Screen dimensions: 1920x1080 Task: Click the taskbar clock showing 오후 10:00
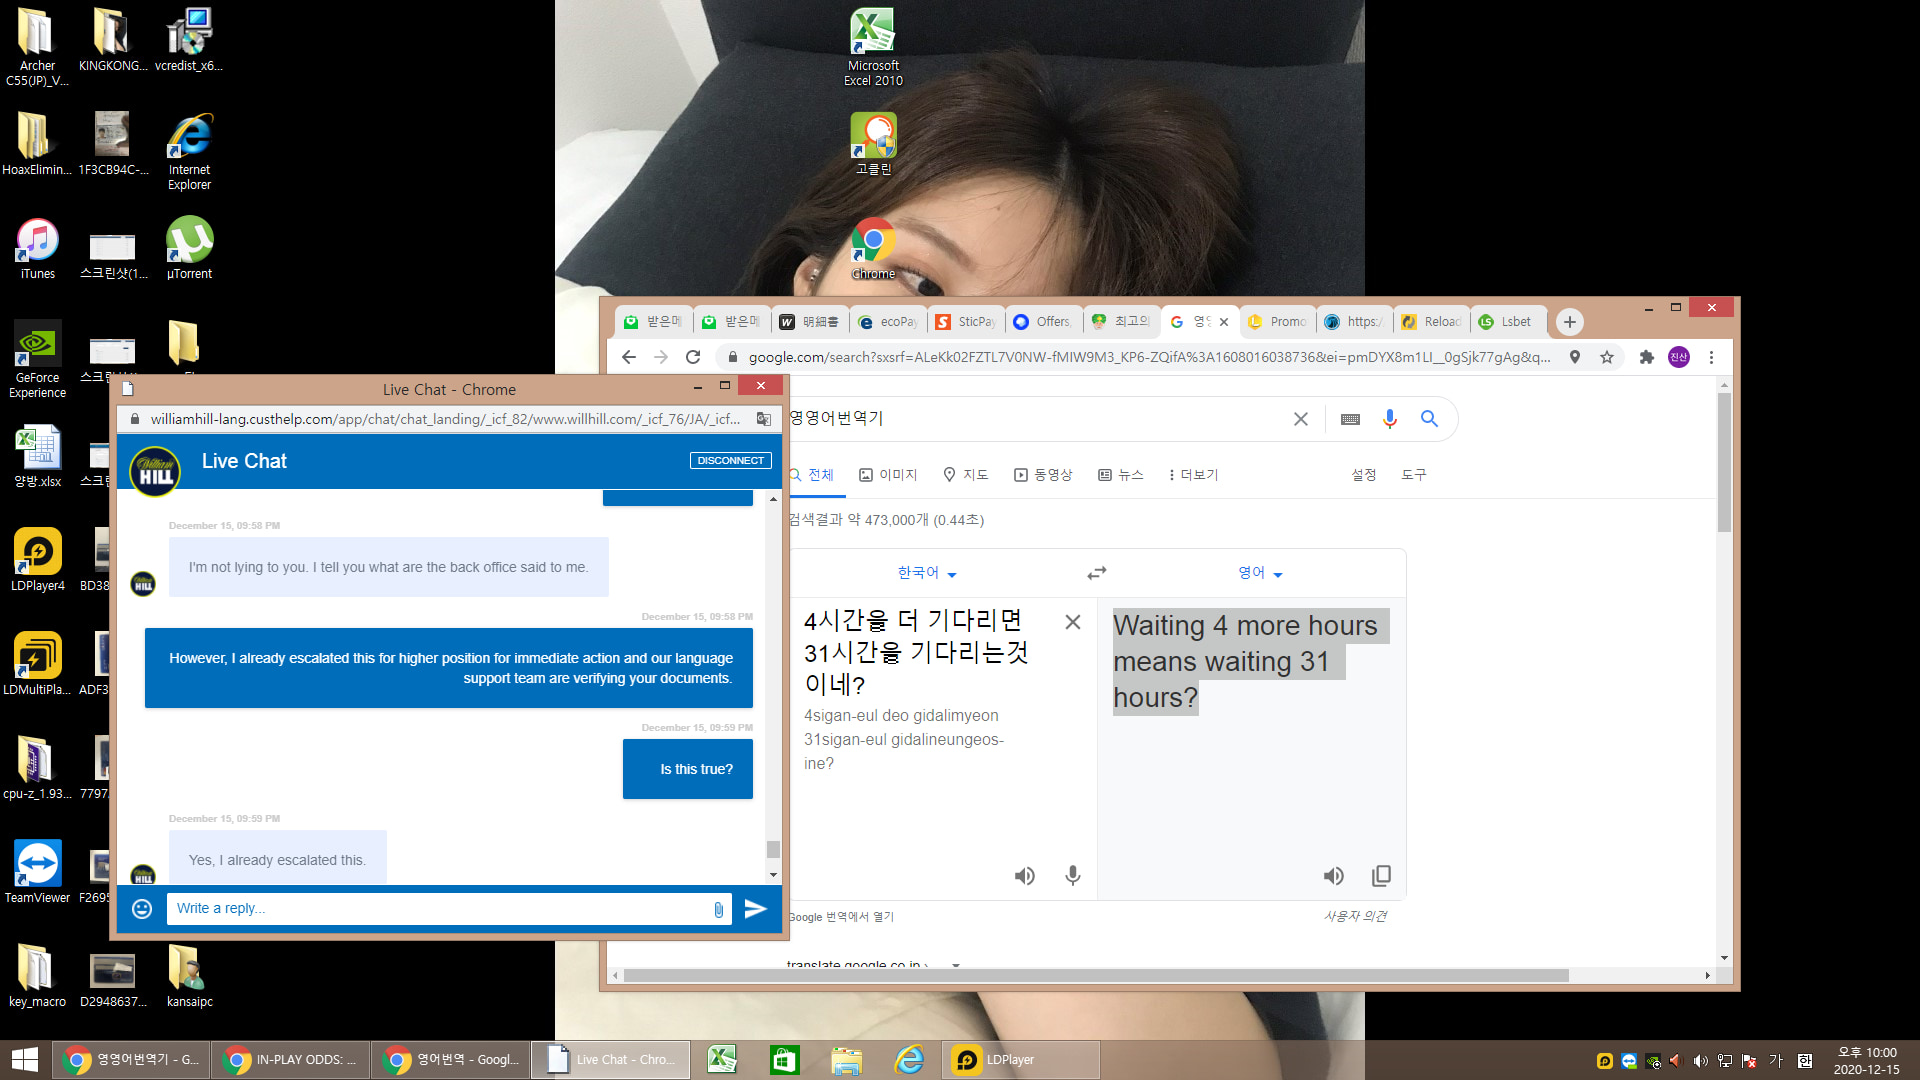[1866, 1060]
